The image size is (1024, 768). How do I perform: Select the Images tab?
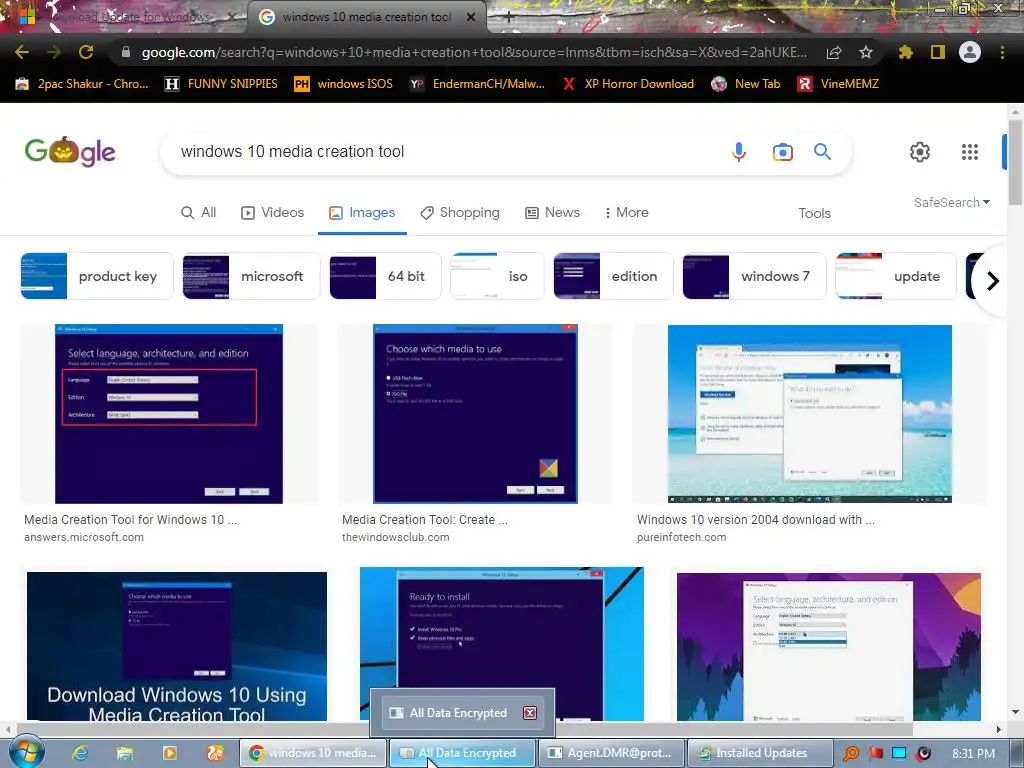point(362,212)
